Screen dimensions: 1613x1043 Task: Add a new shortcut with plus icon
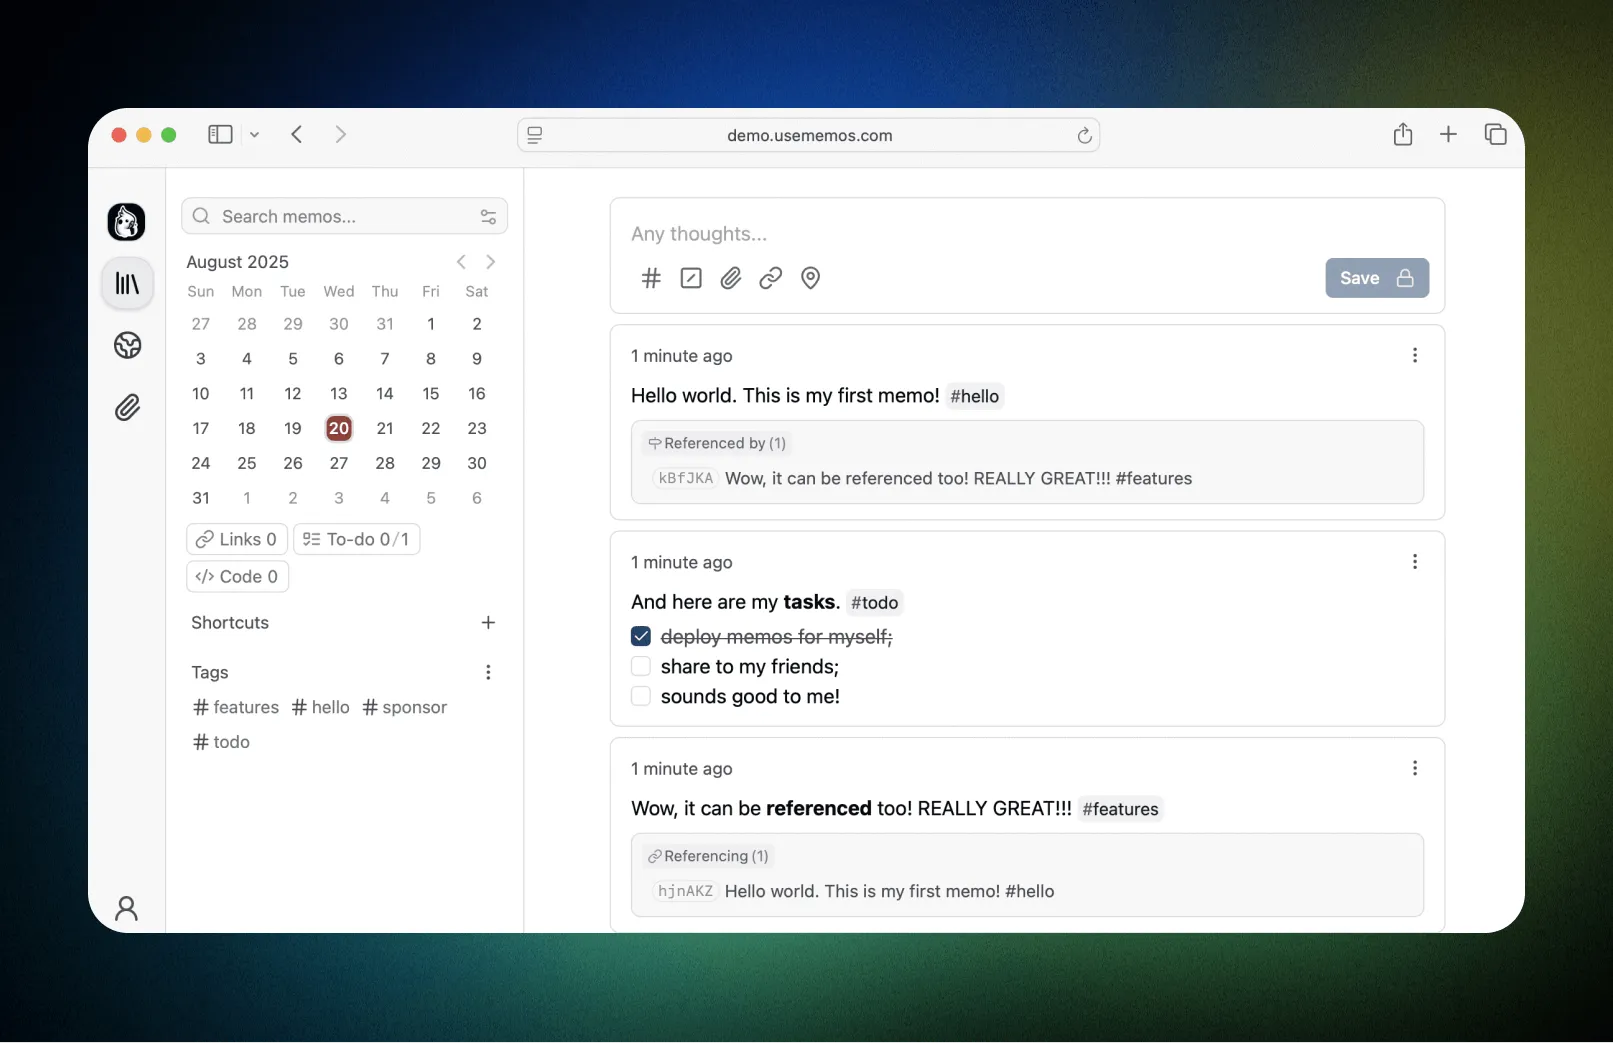click(488, 622)
